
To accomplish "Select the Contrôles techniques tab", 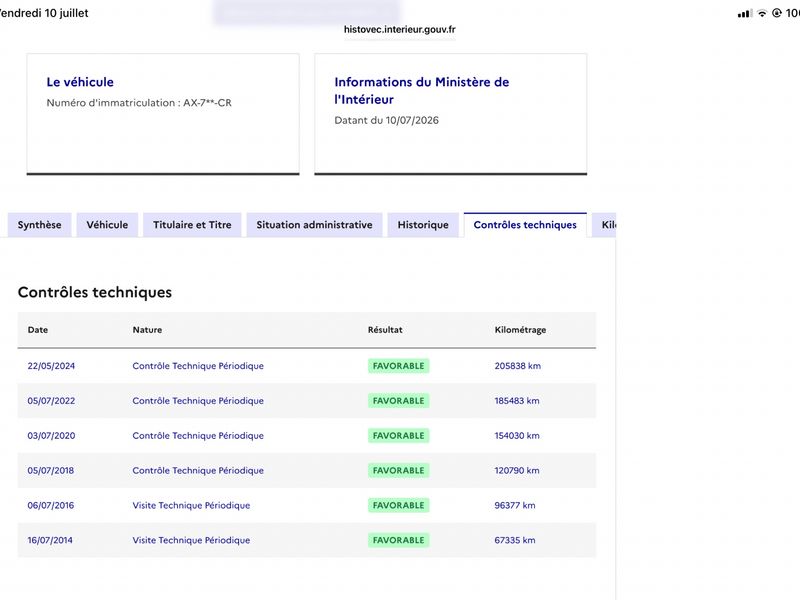I will pos(525,225).
